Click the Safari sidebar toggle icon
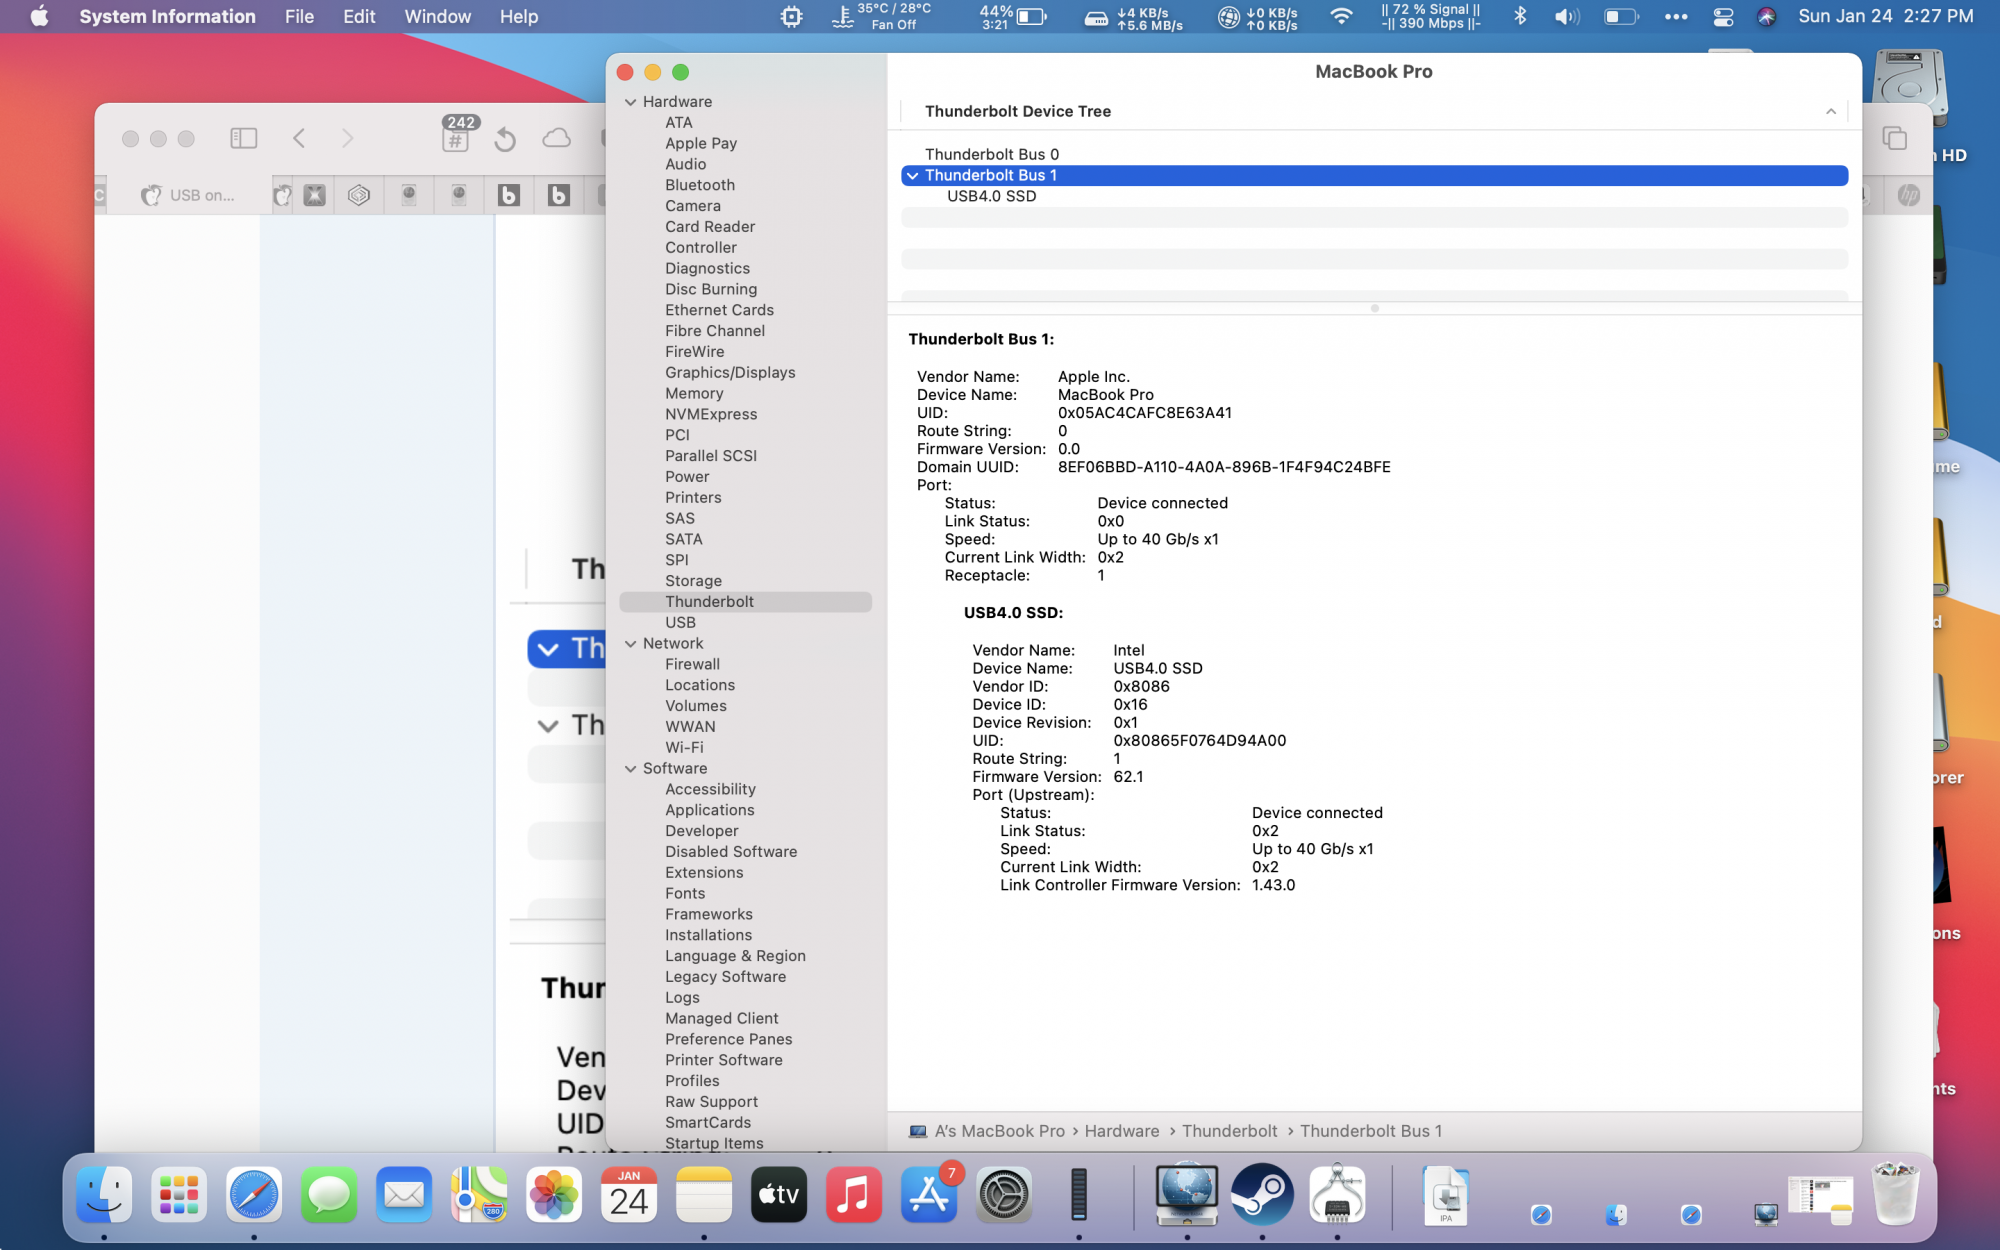Screen dimensions: 2000x1250 coord(243,138)
